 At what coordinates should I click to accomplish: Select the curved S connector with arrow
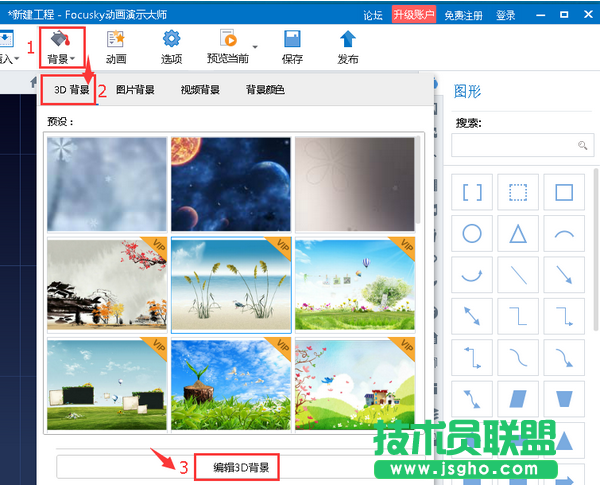click(x=564, y=357)
